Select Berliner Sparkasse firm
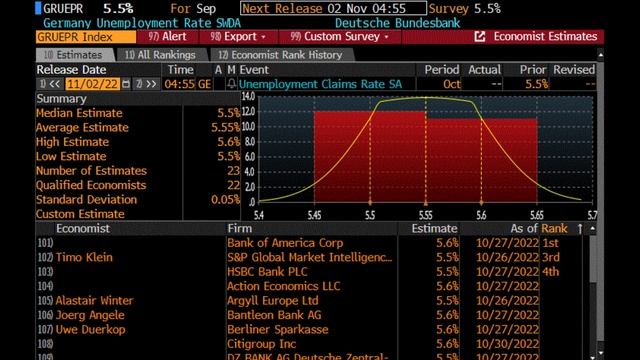The width and height of the screenshot is (640, 360). point(278,329)
